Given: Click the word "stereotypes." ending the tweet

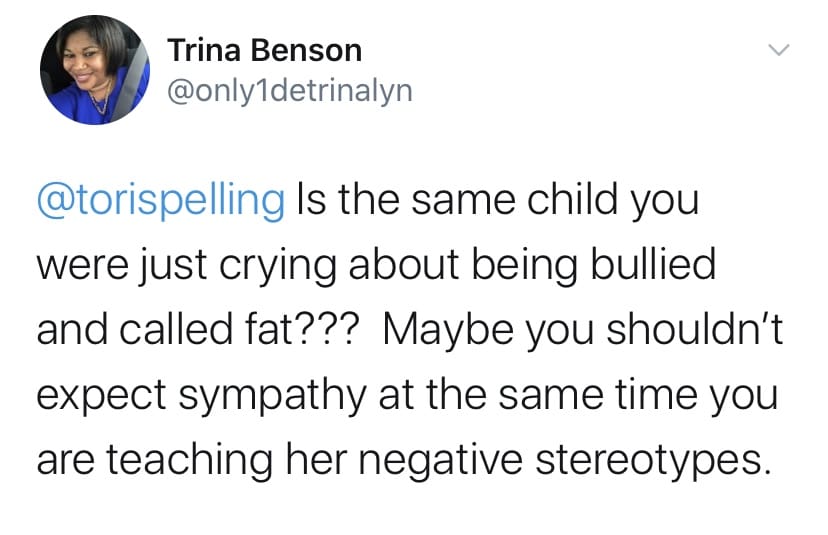Looking at the screenshot, I should click(650, 460).
